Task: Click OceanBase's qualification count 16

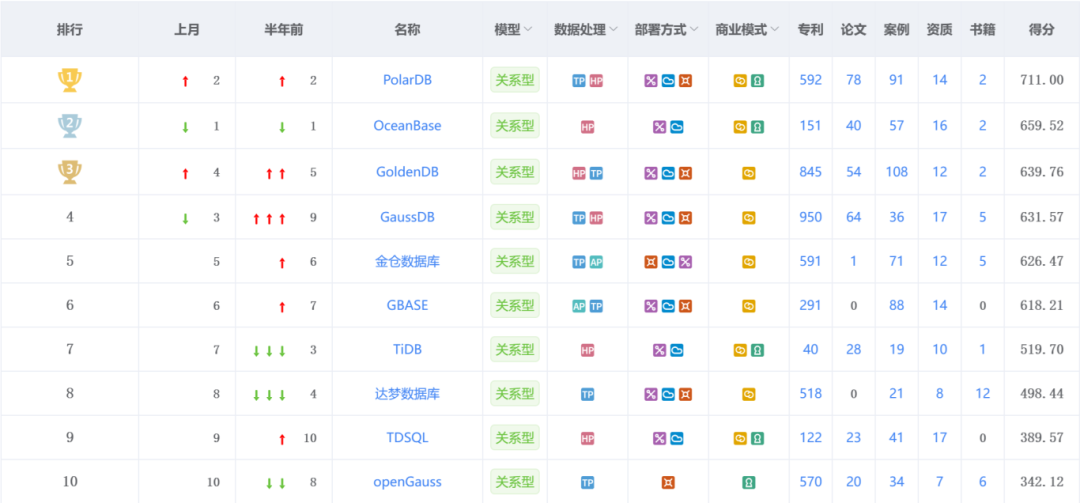Action: pyautogui.click(x=939, y=125)
